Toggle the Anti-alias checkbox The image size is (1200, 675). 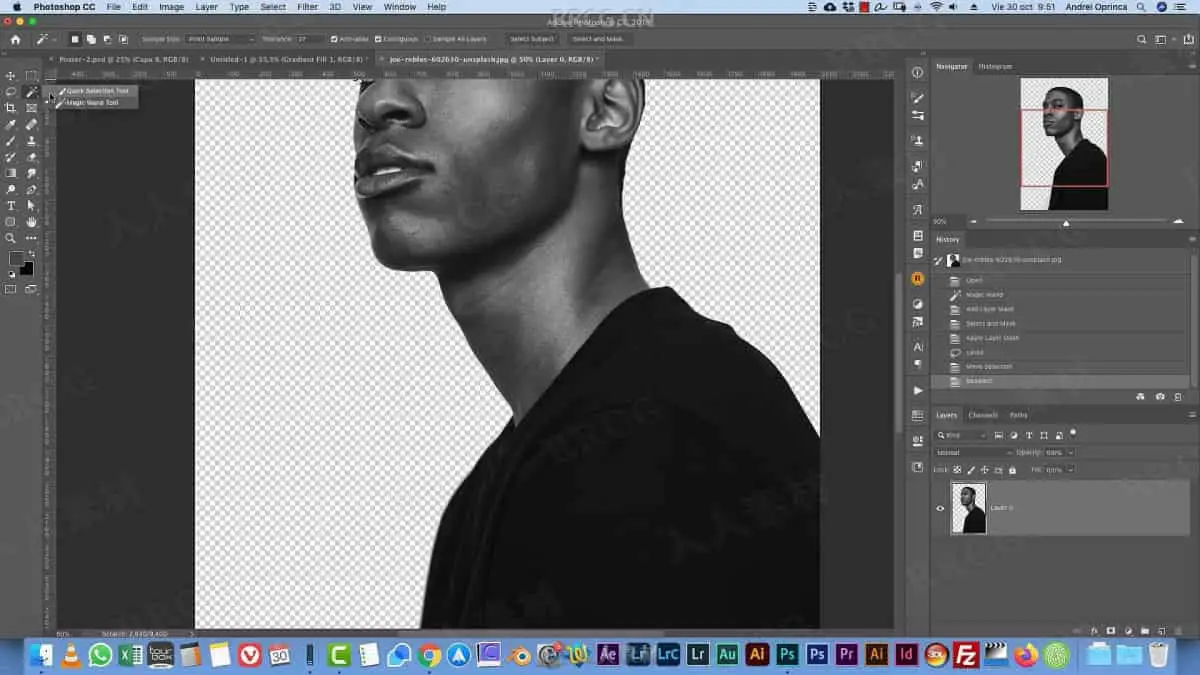coord(334,39)
